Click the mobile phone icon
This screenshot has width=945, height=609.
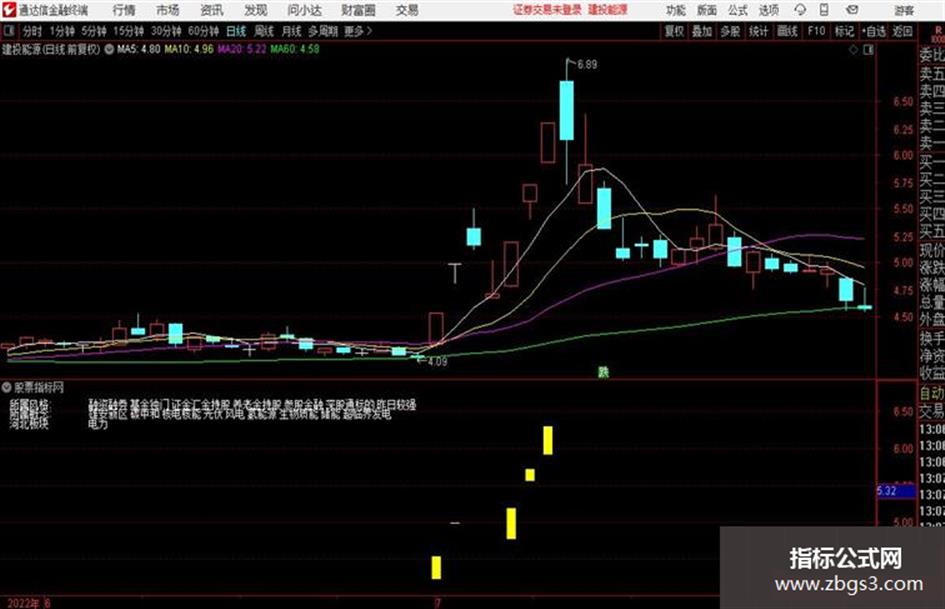[824, 10]
